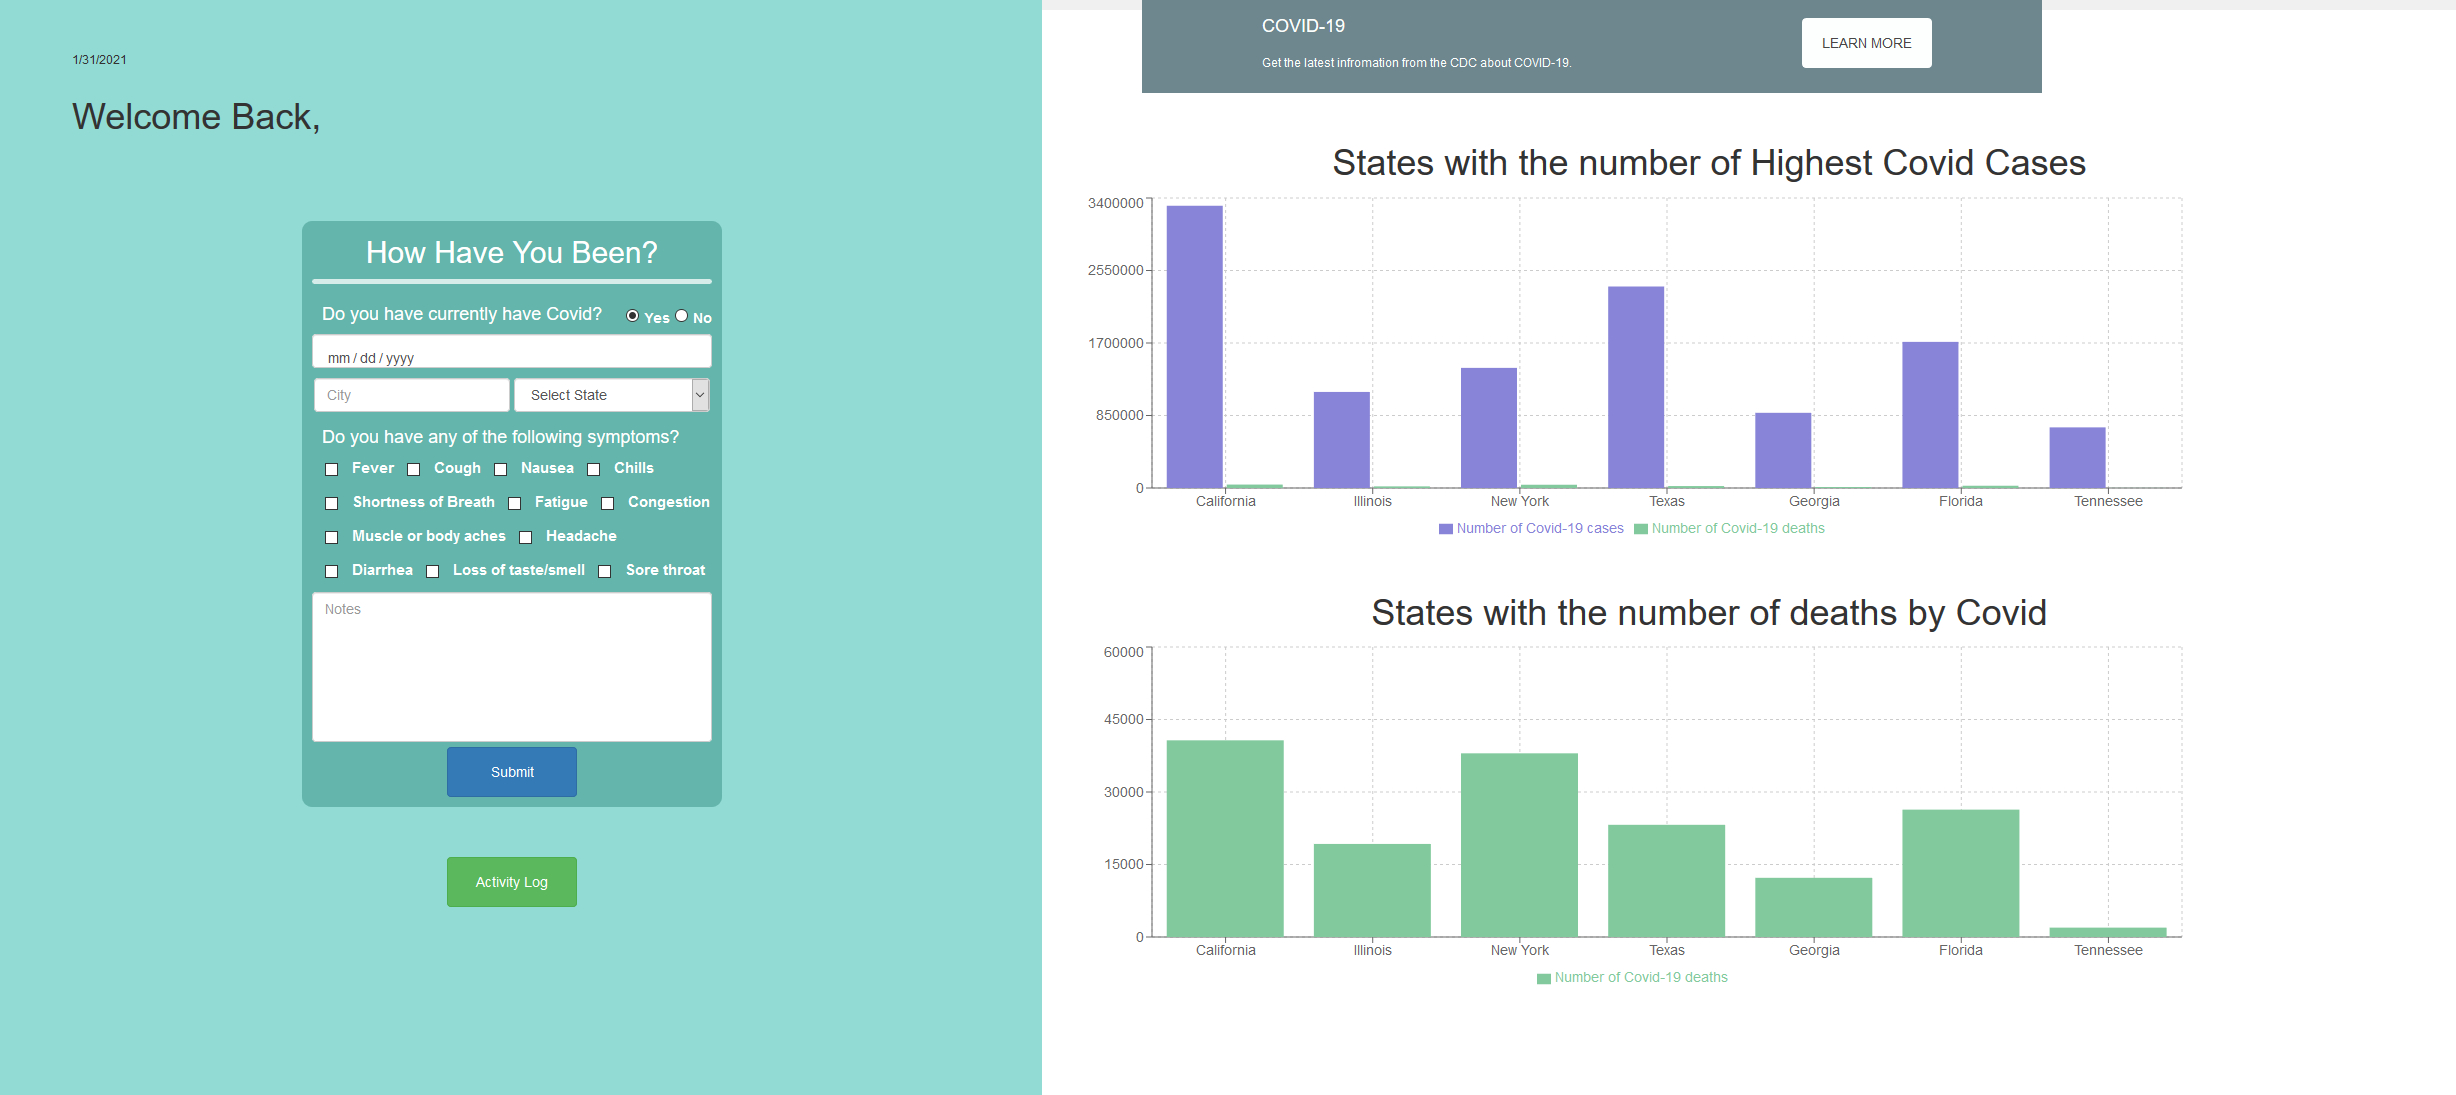2456x1095 pixels.
Task: Enable the Shortness of Breath checkbox
Action: coord(332,504)
